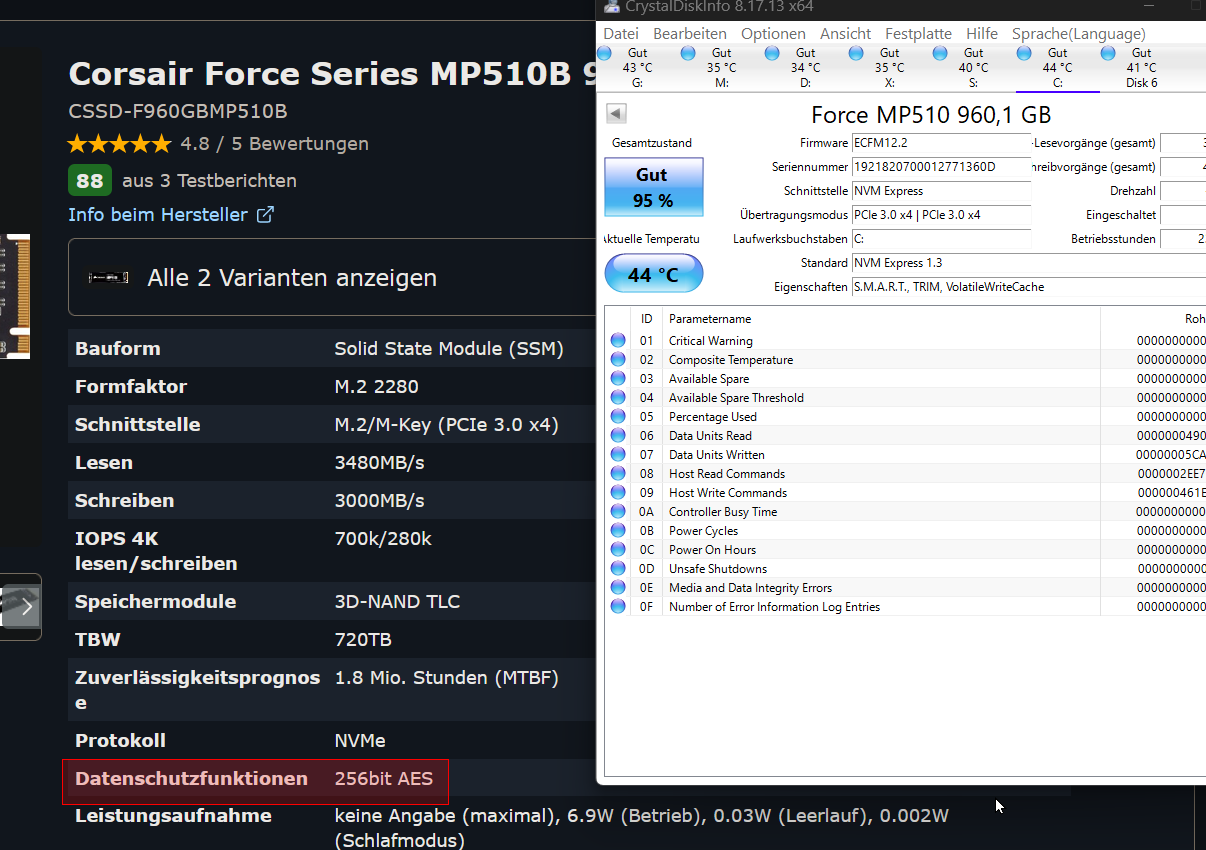This screenshot has width=1206, height=850.
Task: Select the Percentage Used parameter text
Action: 713,417
